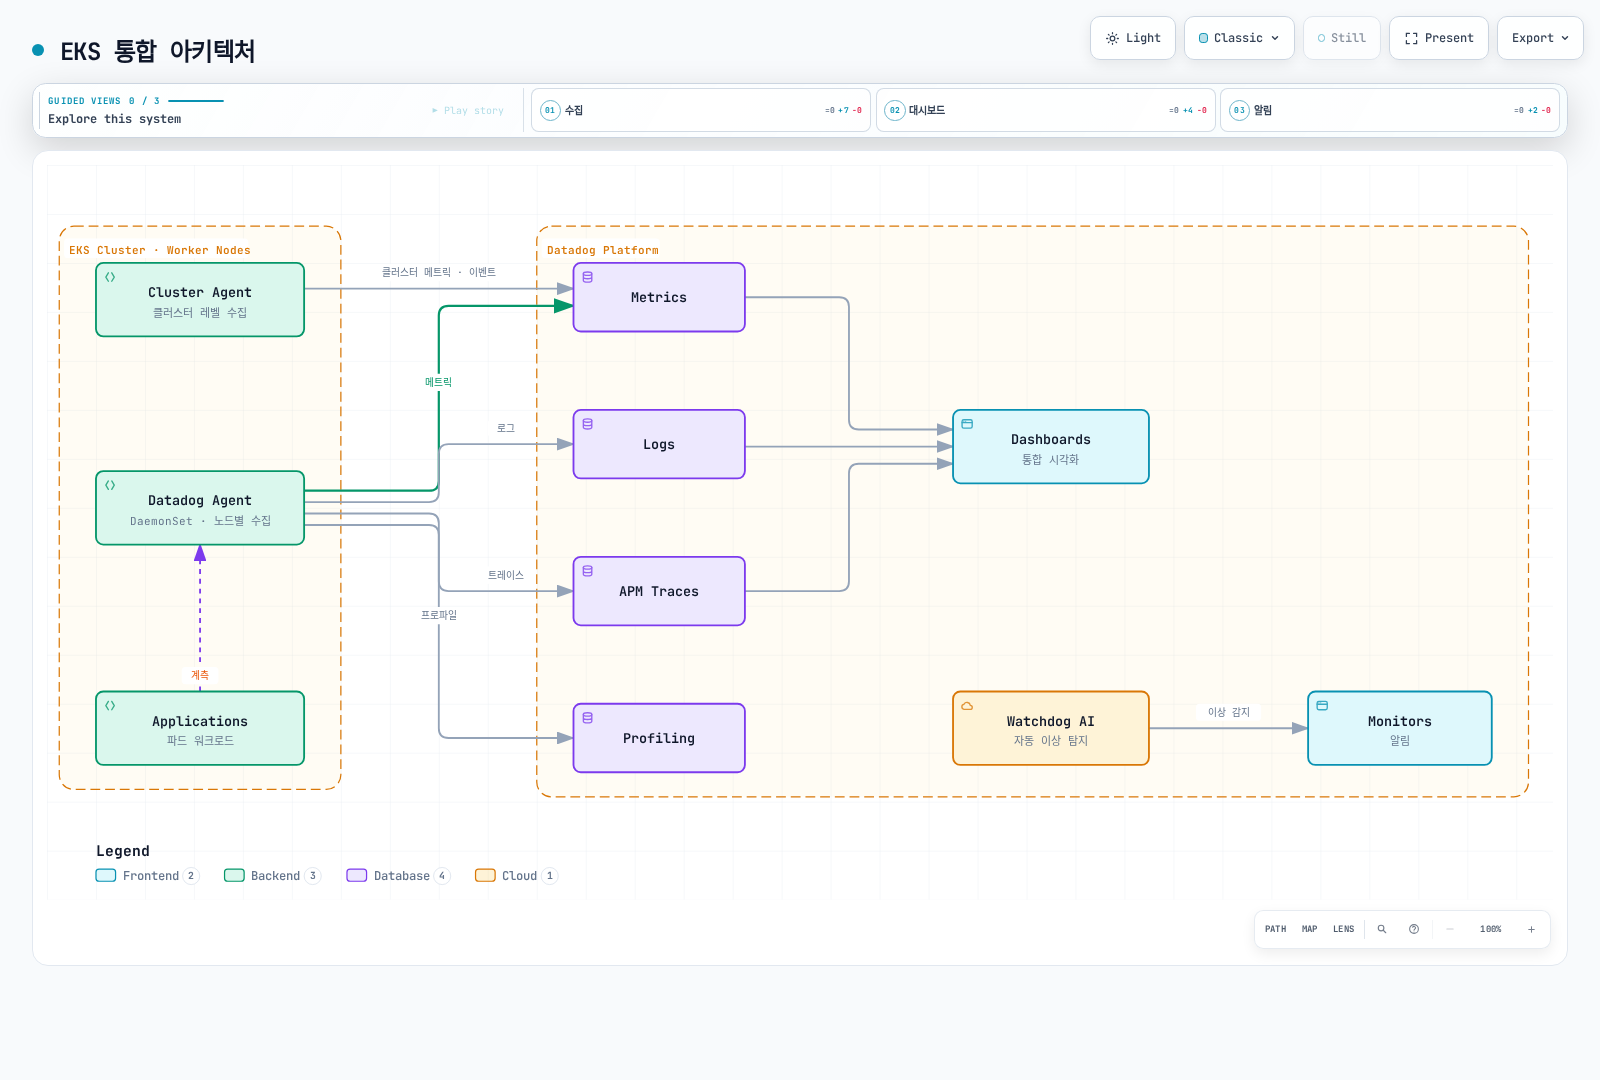Select the Datadog Agent node

tap(200, 508)
